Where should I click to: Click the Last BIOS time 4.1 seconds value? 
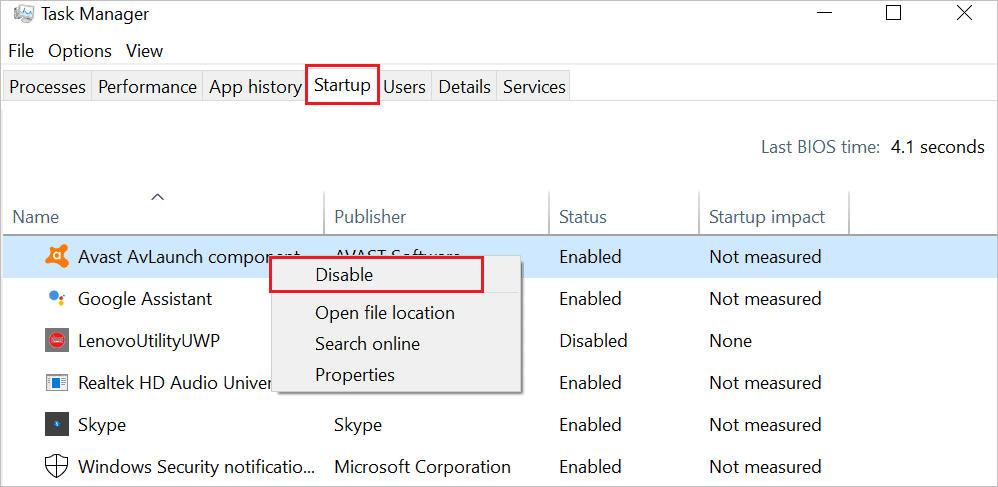(938, 147)
